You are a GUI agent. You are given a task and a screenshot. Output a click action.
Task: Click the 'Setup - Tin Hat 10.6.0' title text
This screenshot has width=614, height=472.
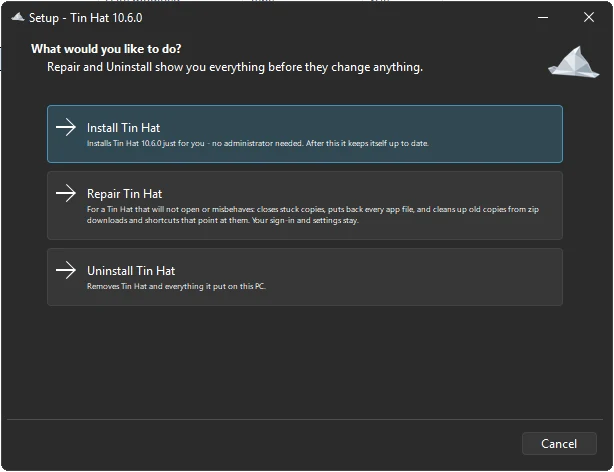click(x=86, y=18)
